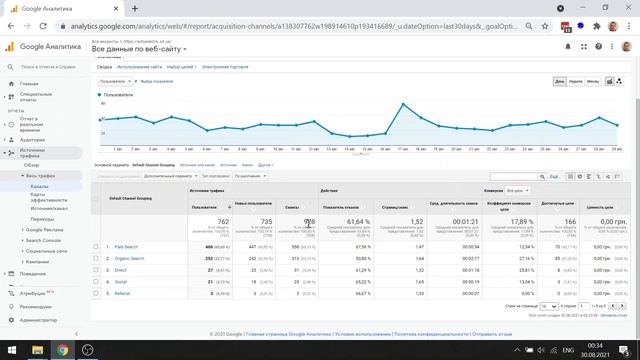The height and width of the screenshot is (360, 640).
Task: Click the table search magnifier button
Action: point(542,176)
